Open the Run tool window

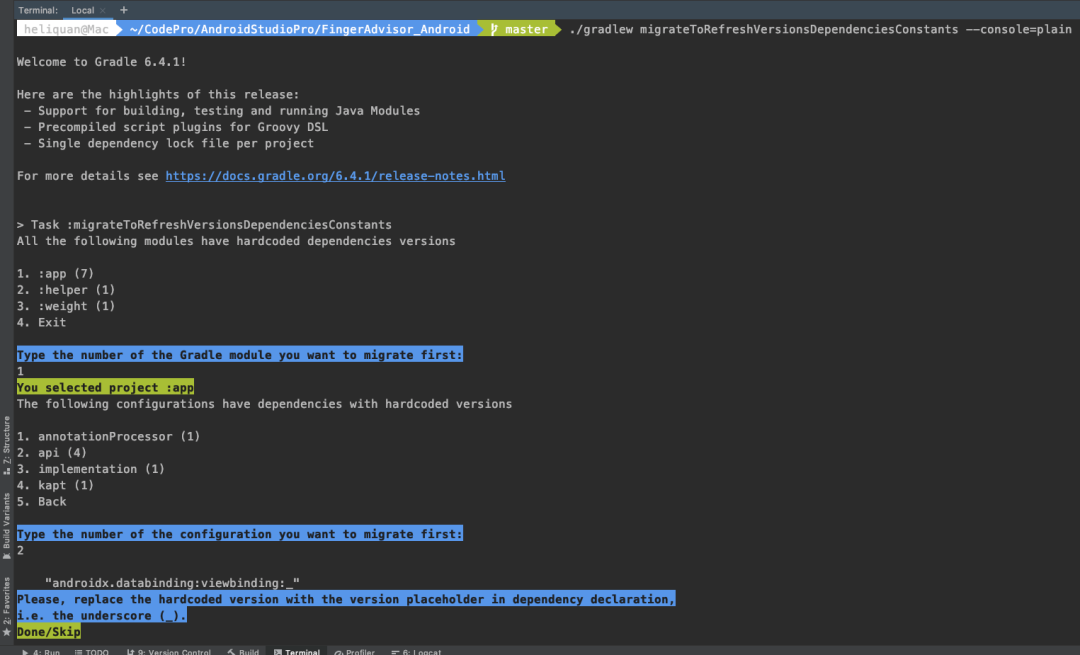coord(42,652)
